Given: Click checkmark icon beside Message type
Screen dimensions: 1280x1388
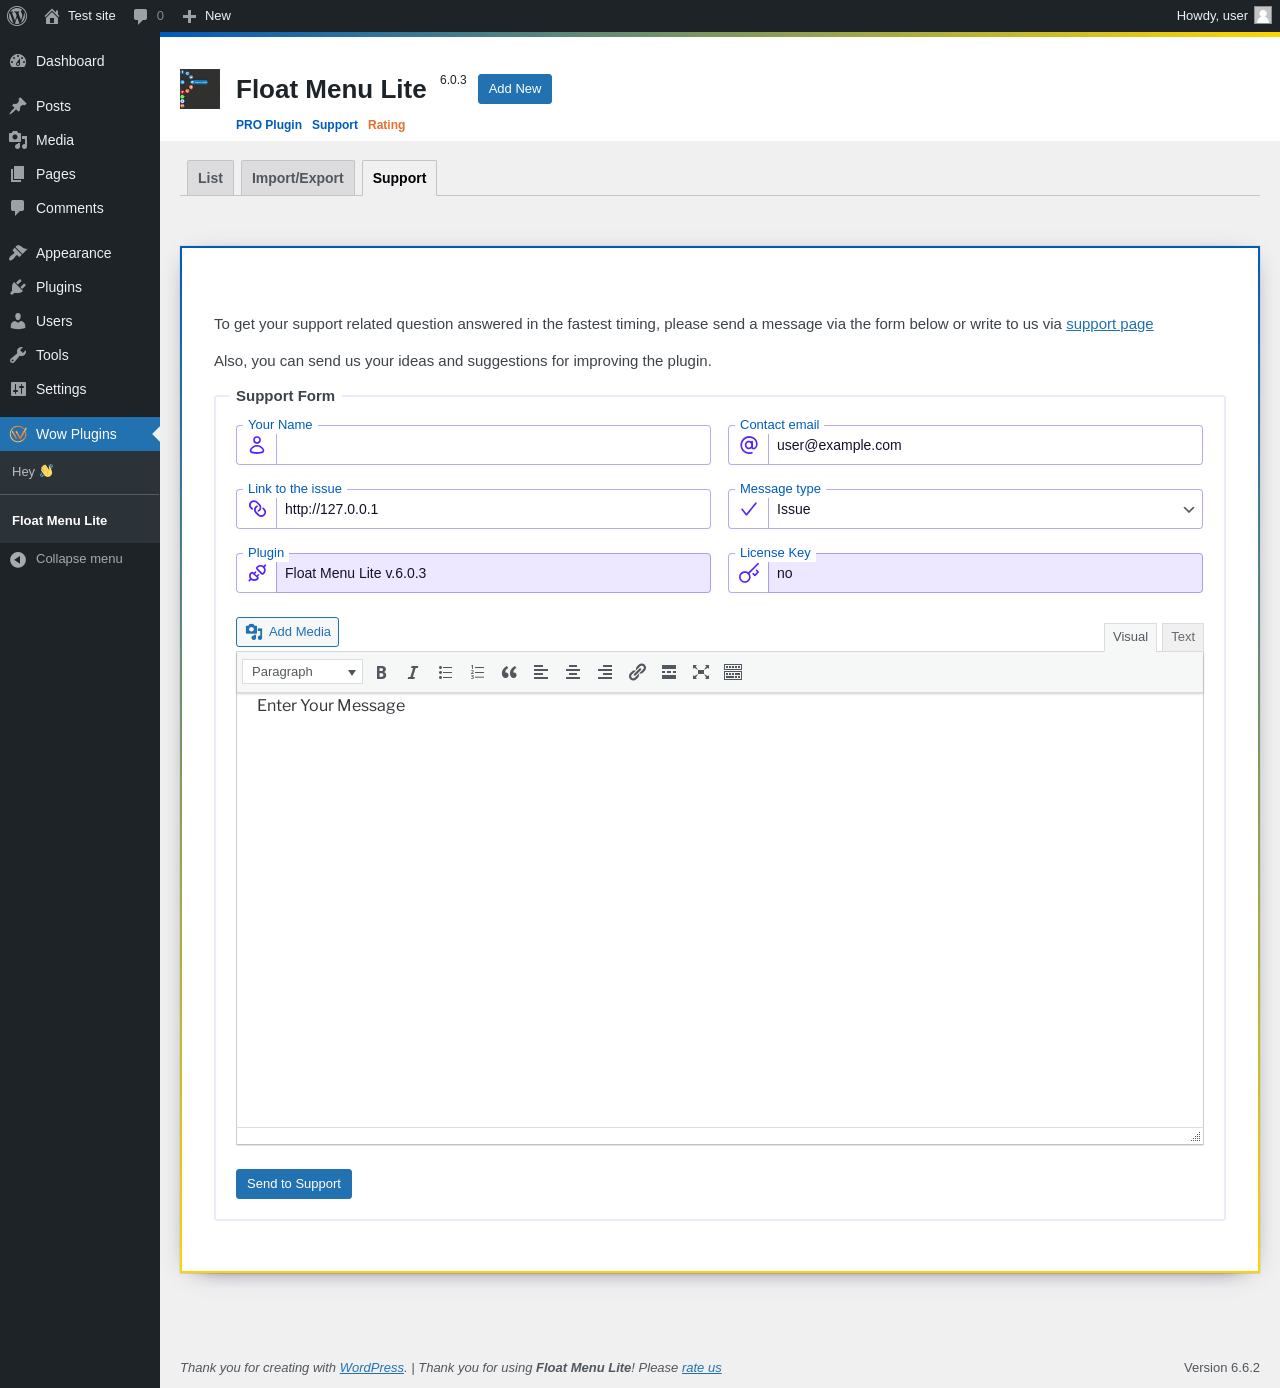Looking at the screenshot, I should pyautogui.click(x=749, y=509).
